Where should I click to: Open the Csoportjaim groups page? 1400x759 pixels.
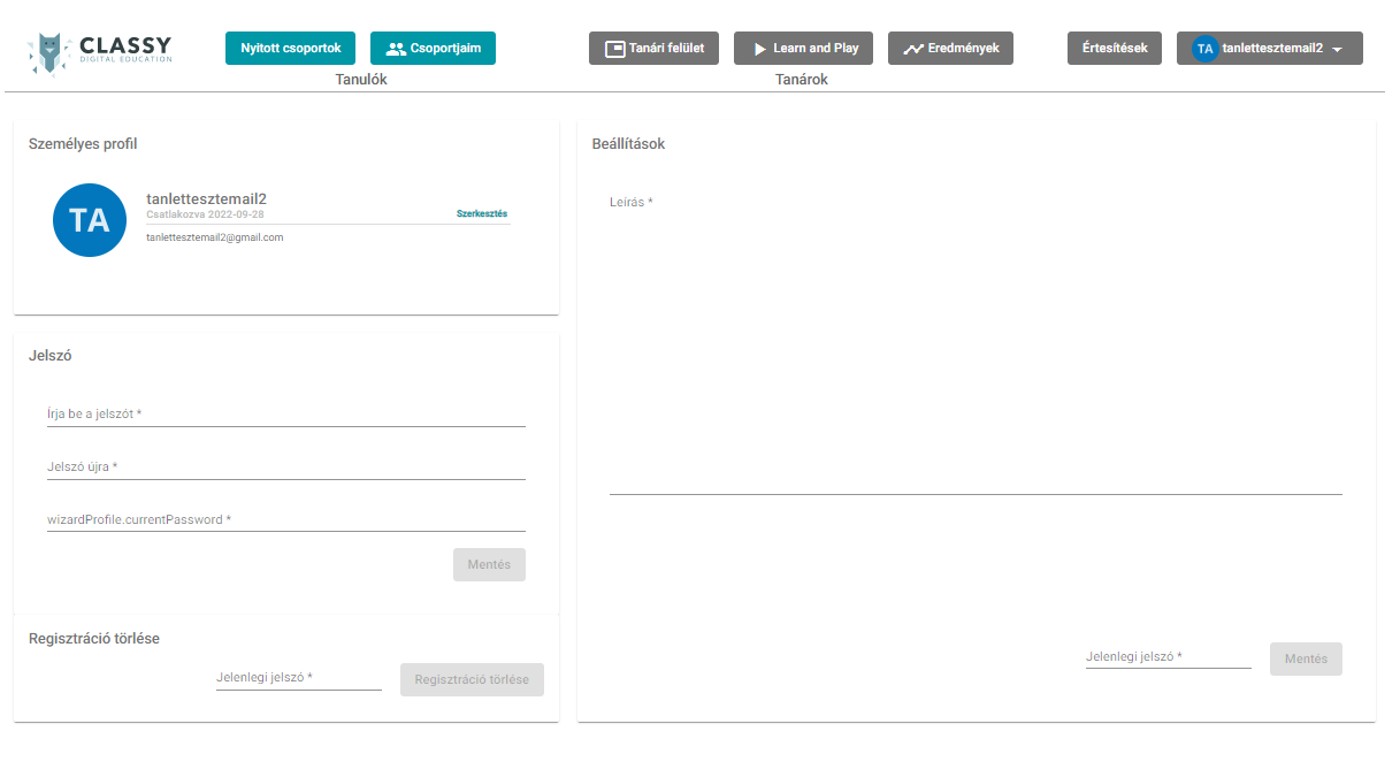(x=433, y=48)
